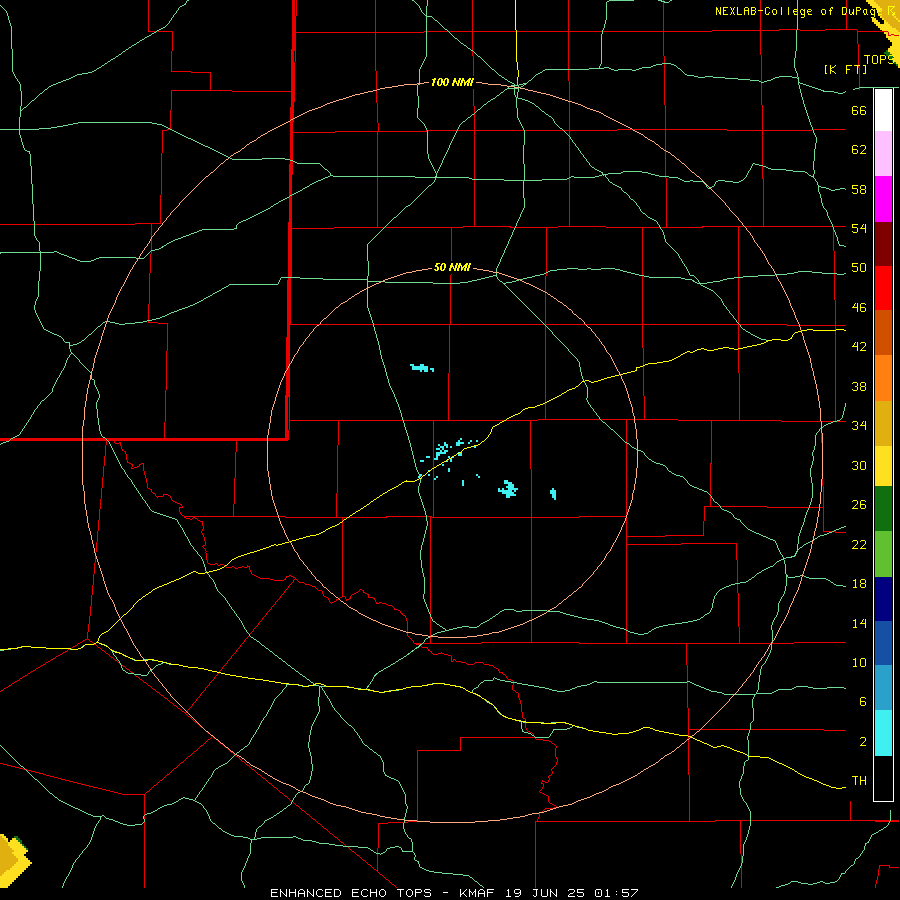Pick the gold legend swatch
The width and height of the screenshot is (900, 900).
(883, 423)
